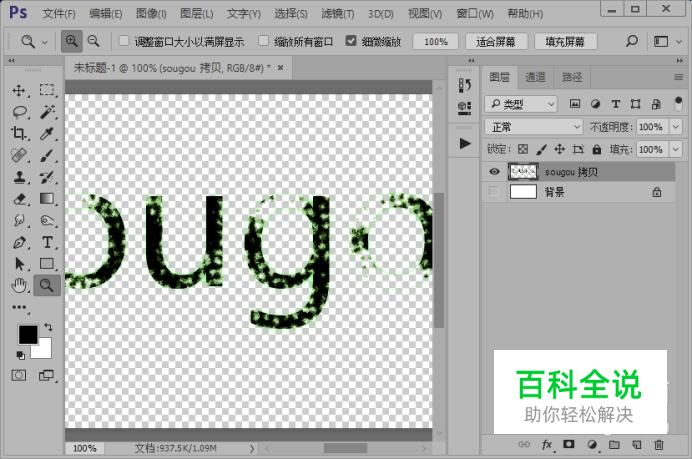Image resolution: width=692 pixels, height=459 pixels.
Task: Uncheck the scrubby zoom checkbox
Action: coord(351,41)
